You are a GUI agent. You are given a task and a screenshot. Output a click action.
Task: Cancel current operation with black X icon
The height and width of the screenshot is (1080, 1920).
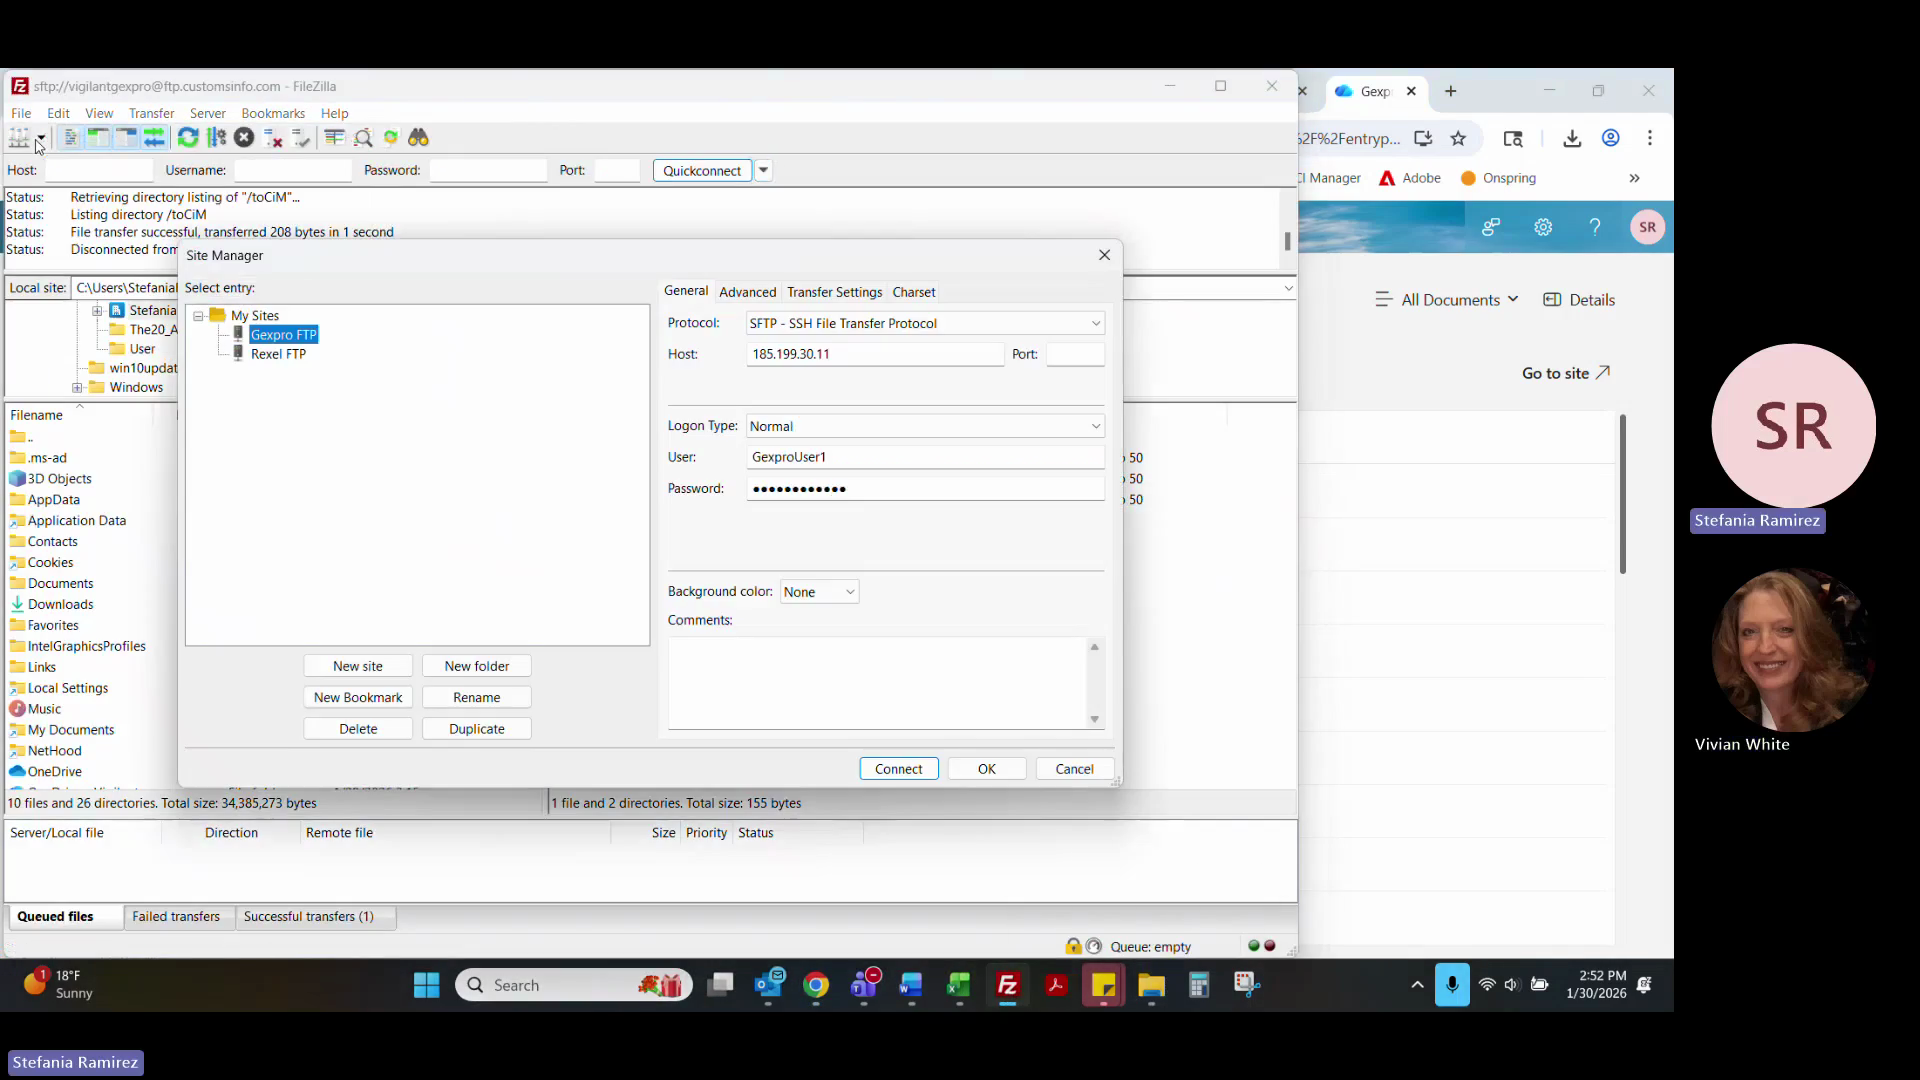pyautogui.click(x=244, y=138)
